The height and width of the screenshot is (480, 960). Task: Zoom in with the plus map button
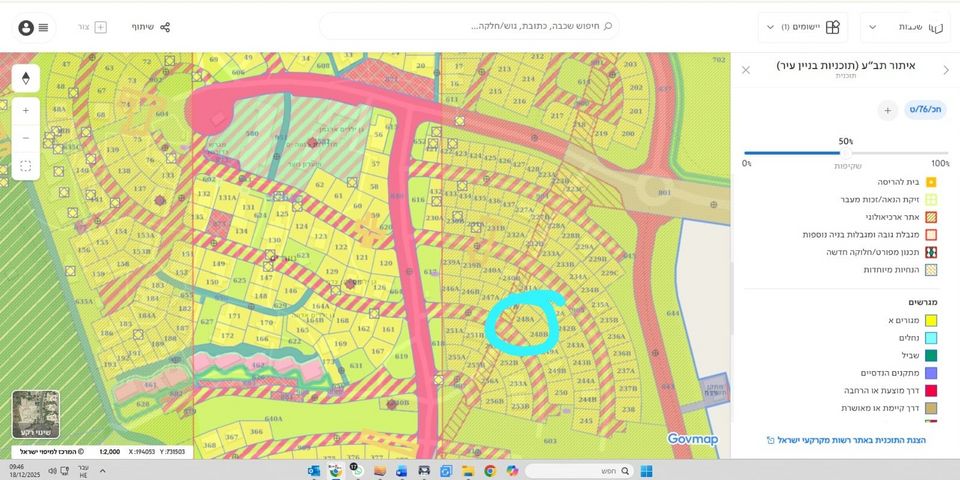[x=25, y=108]
